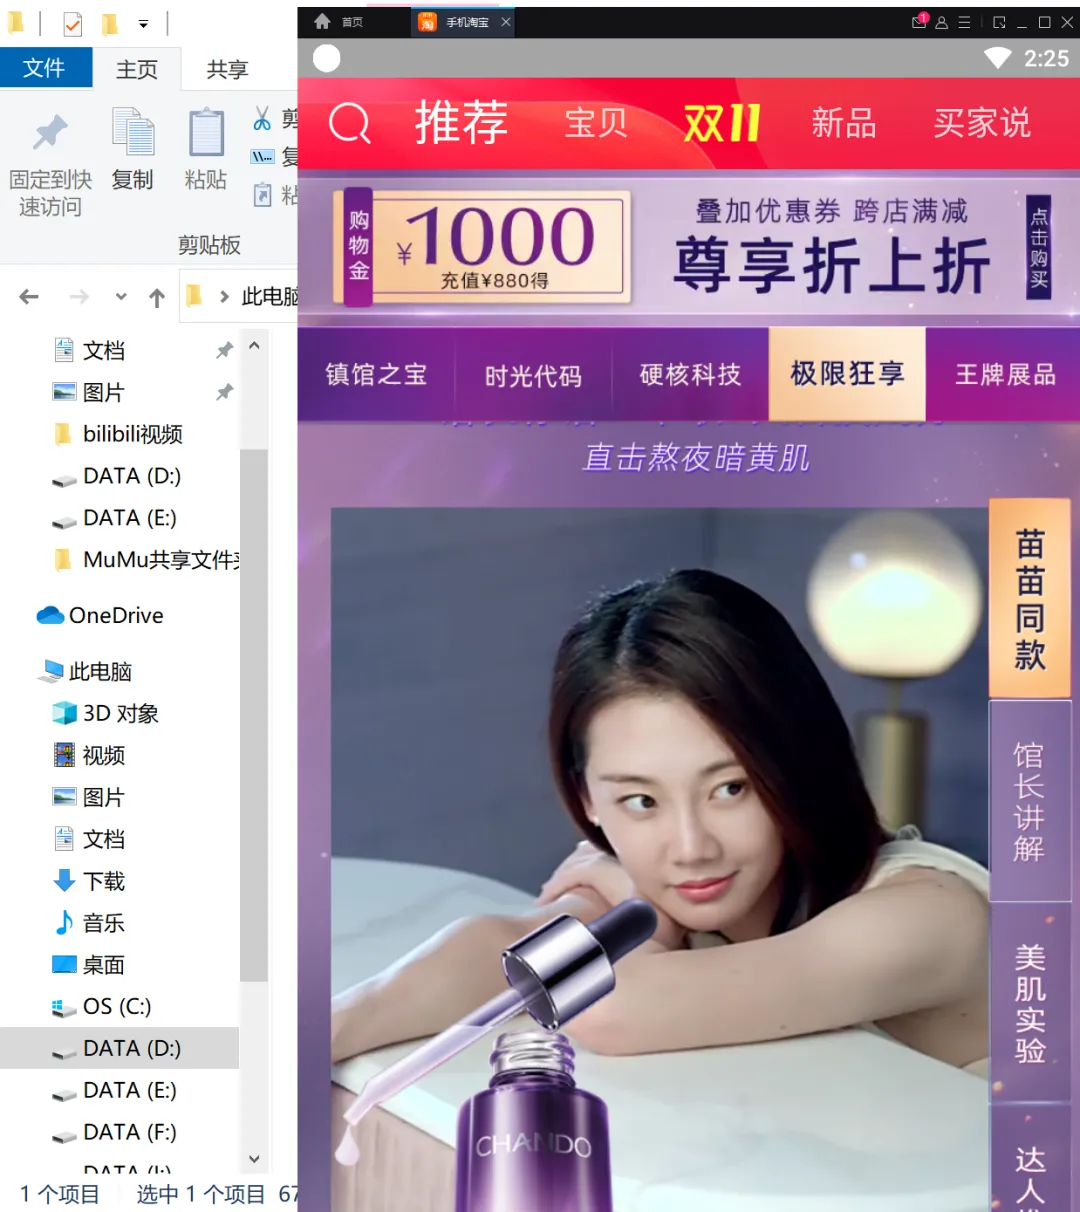Select 桌面 in navigation pane
This screenshot has width=1080, height=1212.
pos(89,965)
